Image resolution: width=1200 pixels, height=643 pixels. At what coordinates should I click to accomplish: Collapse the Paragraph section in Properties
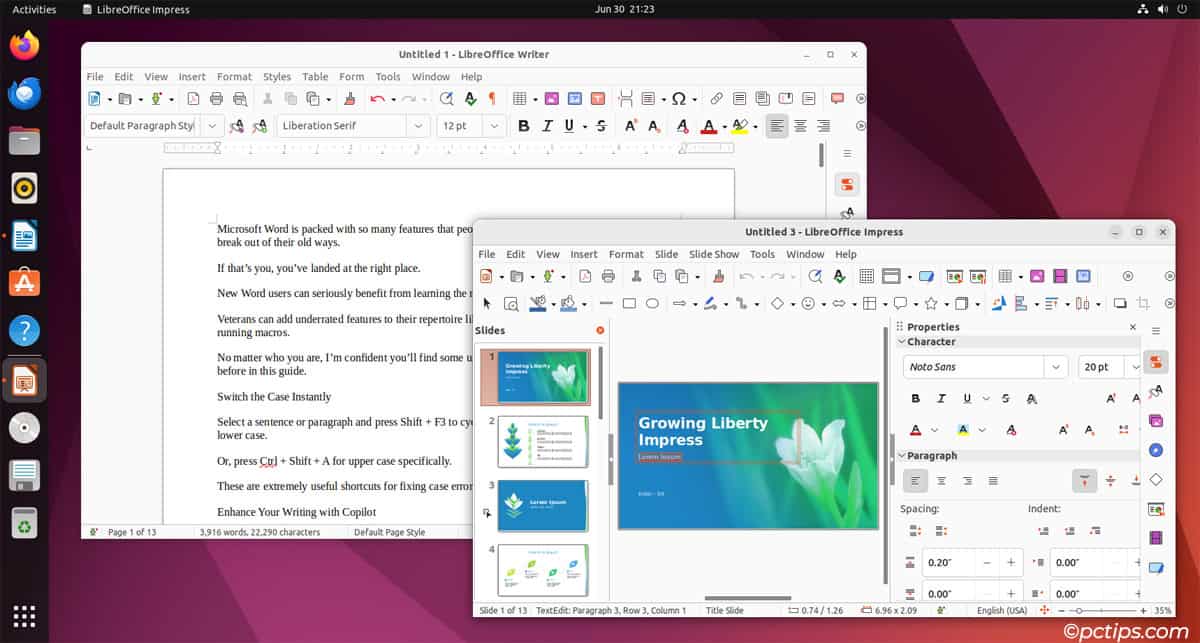(x=901, y=455)
